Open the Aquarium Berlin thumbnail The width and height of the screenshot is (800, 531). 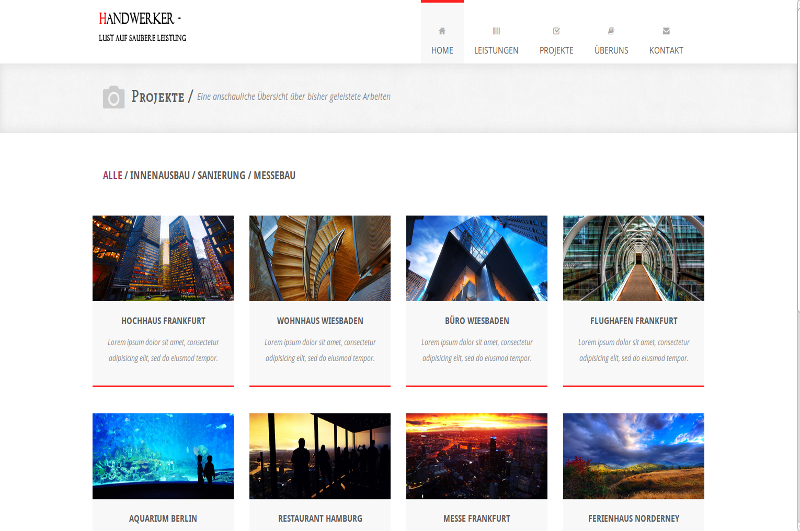163,456
